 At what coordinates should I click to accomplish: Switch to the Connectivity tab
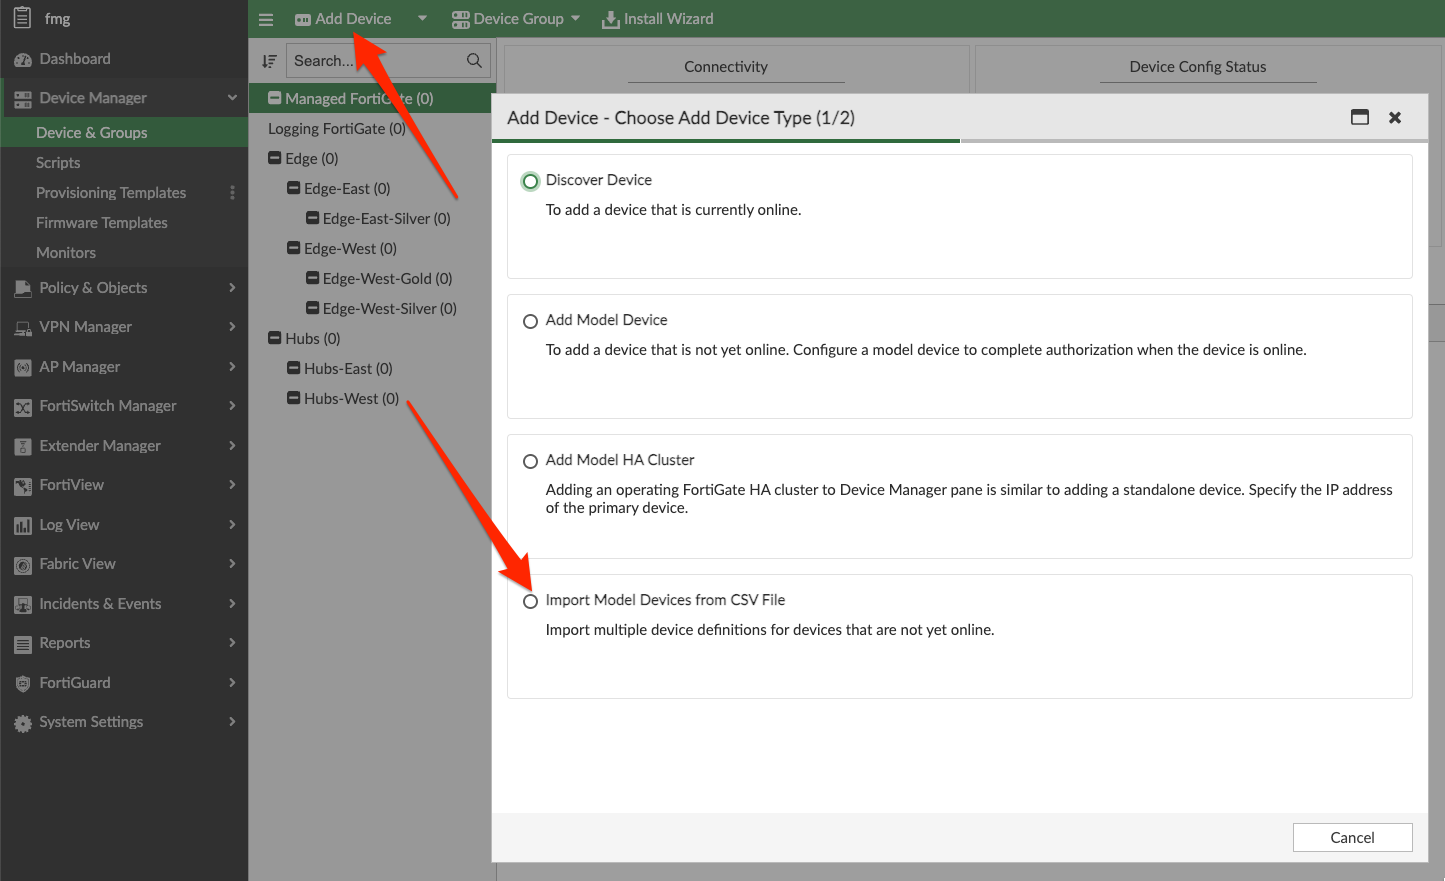pyautogui.click(x=725, y=67)
